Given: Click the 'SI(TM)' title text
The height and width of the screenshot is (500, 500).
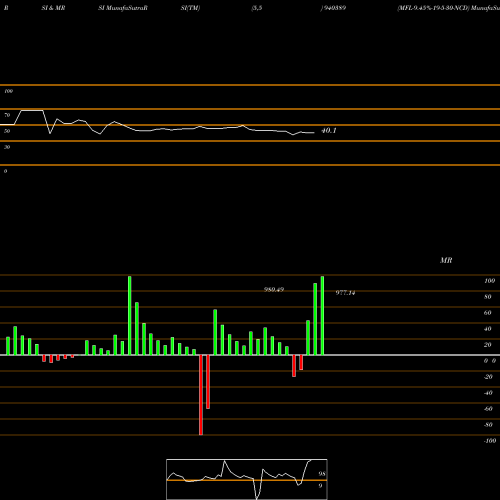Looking at the screenshot, I should tap(190, 8).
